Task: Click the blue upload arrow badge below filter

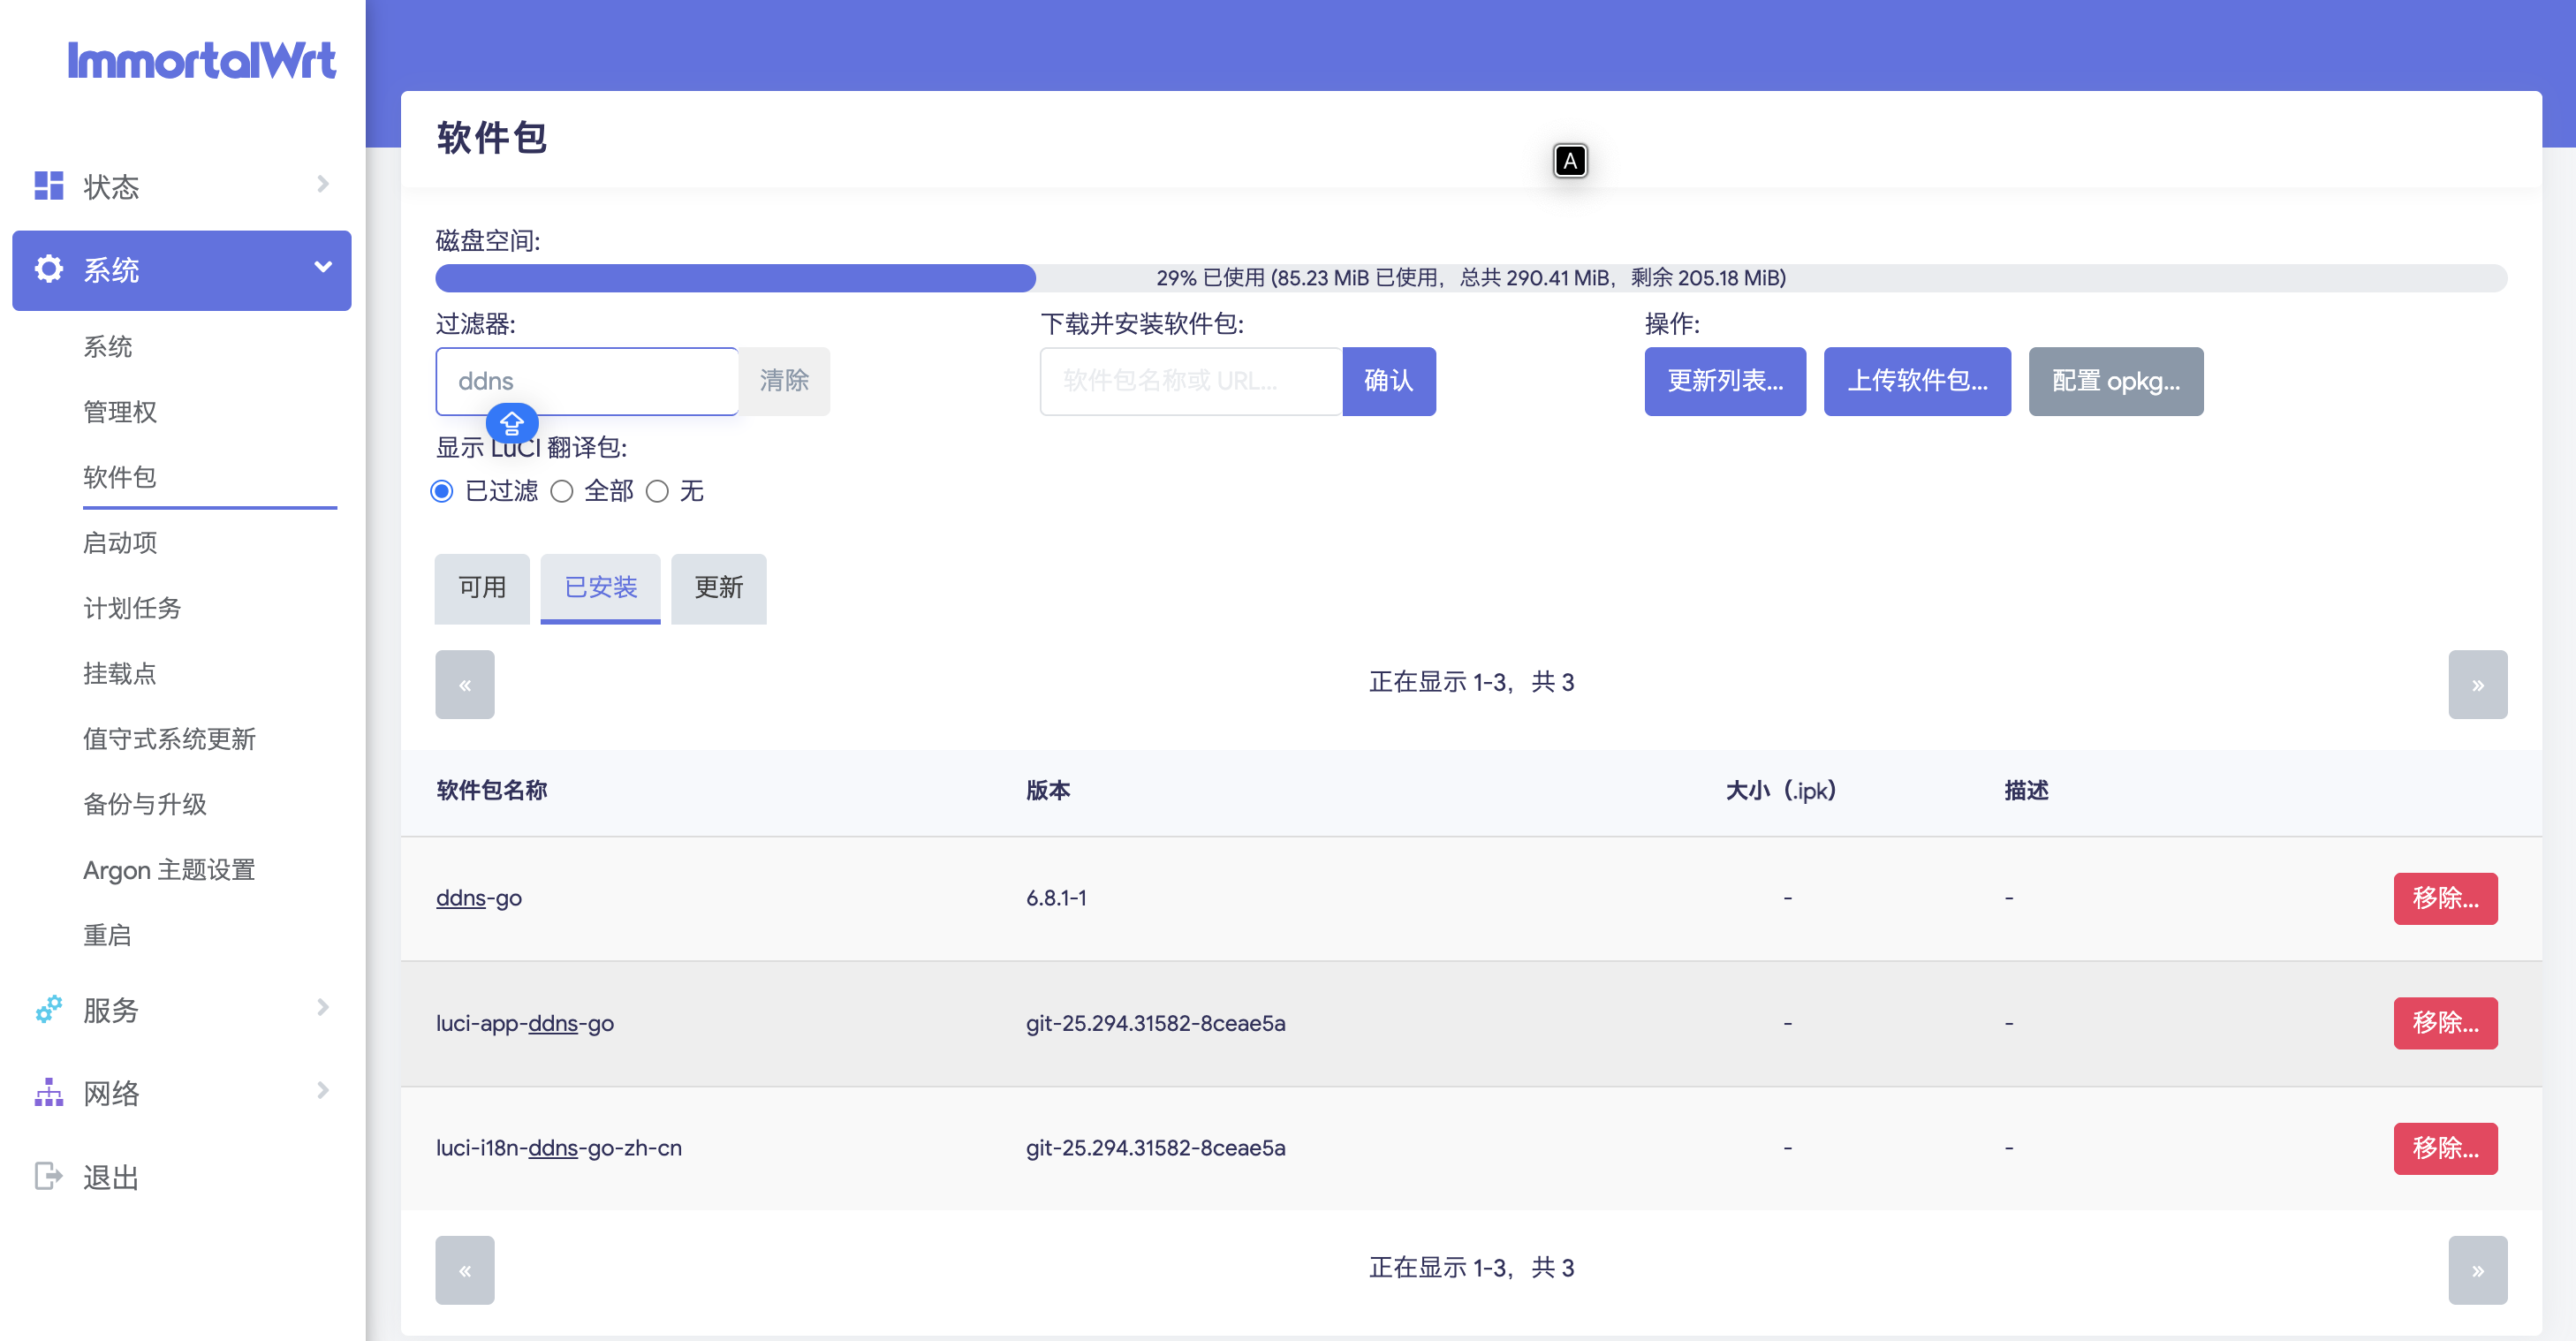Action: [x=511, y=424]
